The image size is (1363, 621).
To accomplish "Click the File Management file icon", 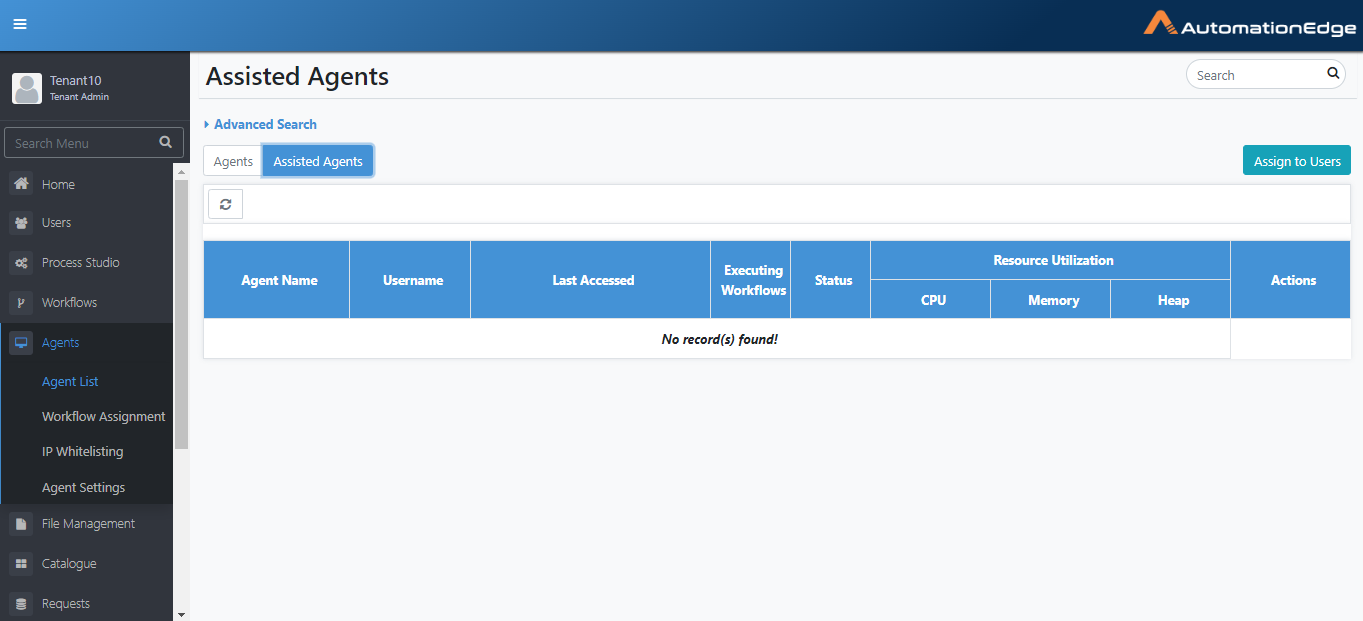I will pyautogui.click(x=21, y=523).
